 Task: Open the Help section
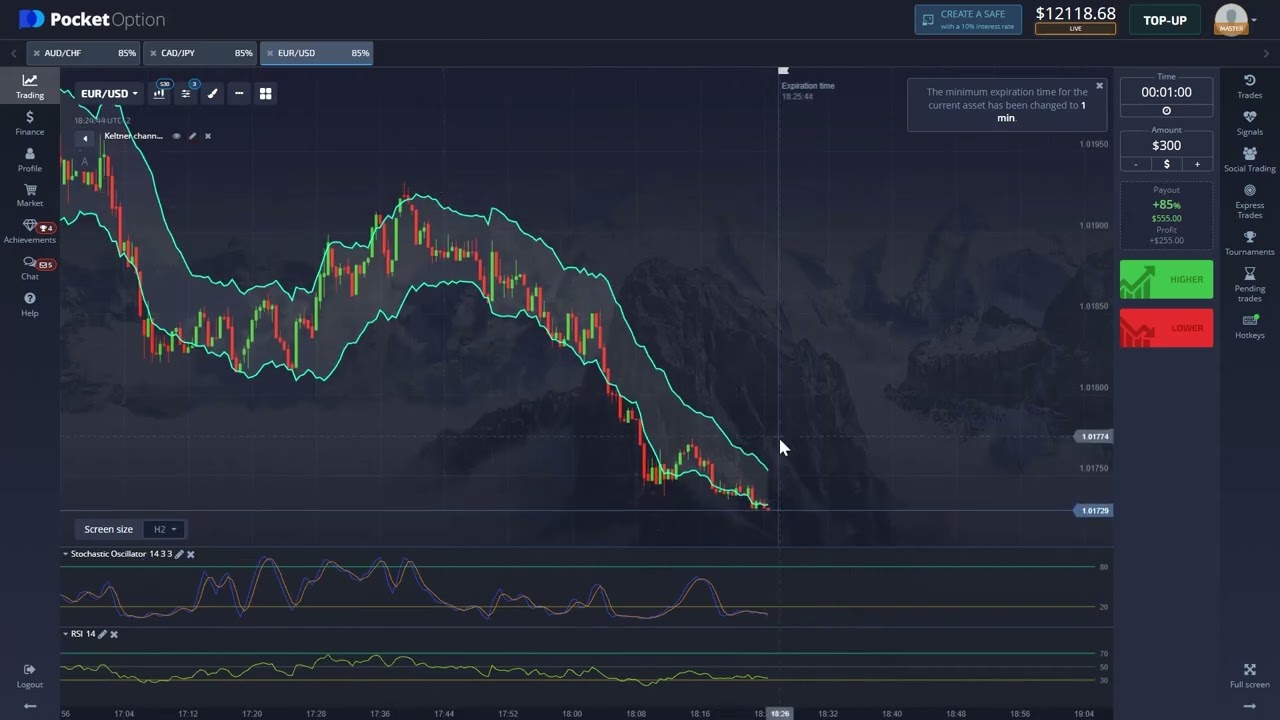(x=29, y=304)
